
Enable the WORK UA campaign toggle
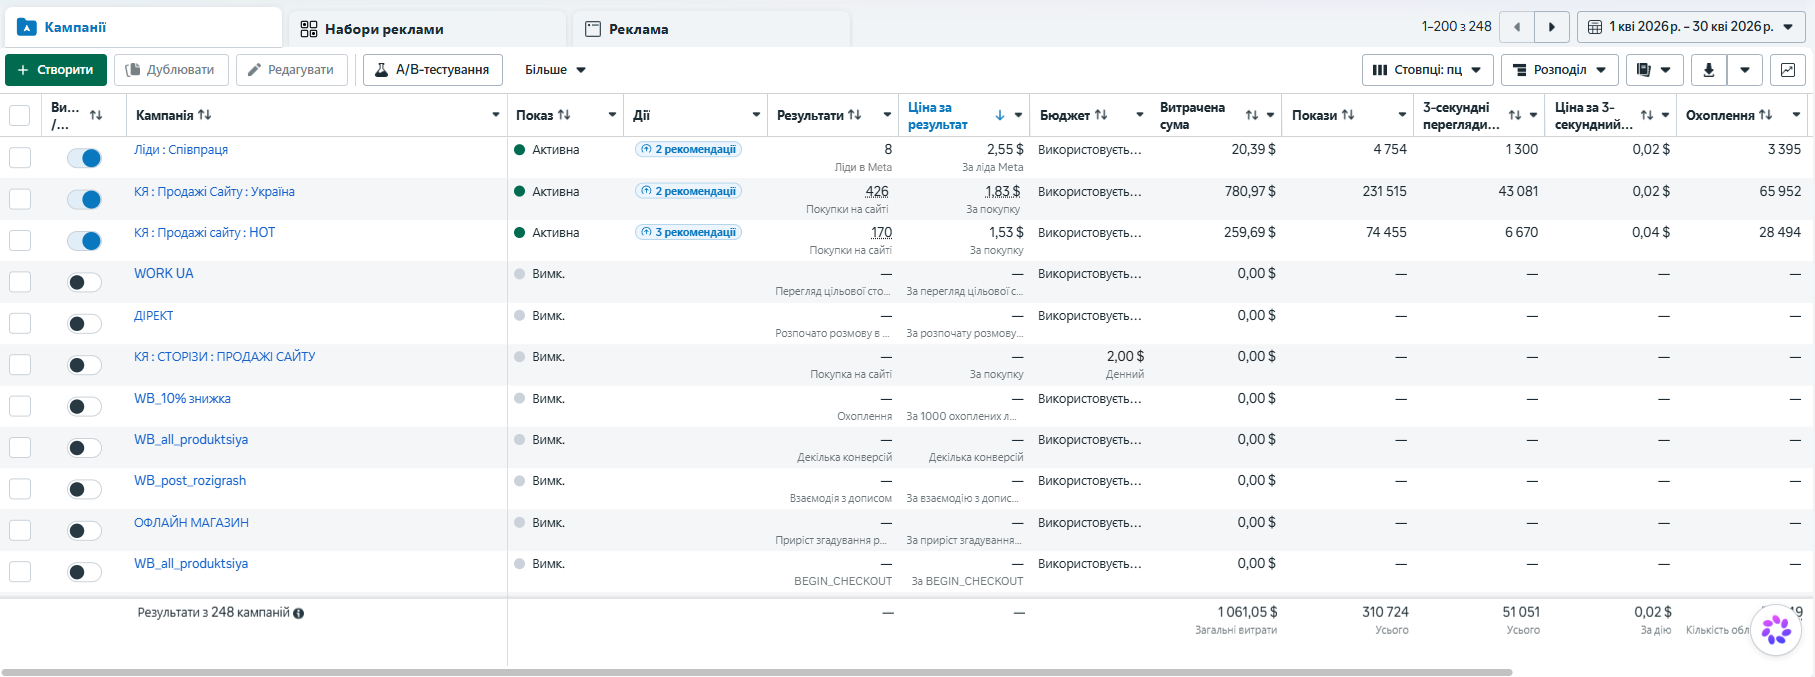tap(84, 282)
